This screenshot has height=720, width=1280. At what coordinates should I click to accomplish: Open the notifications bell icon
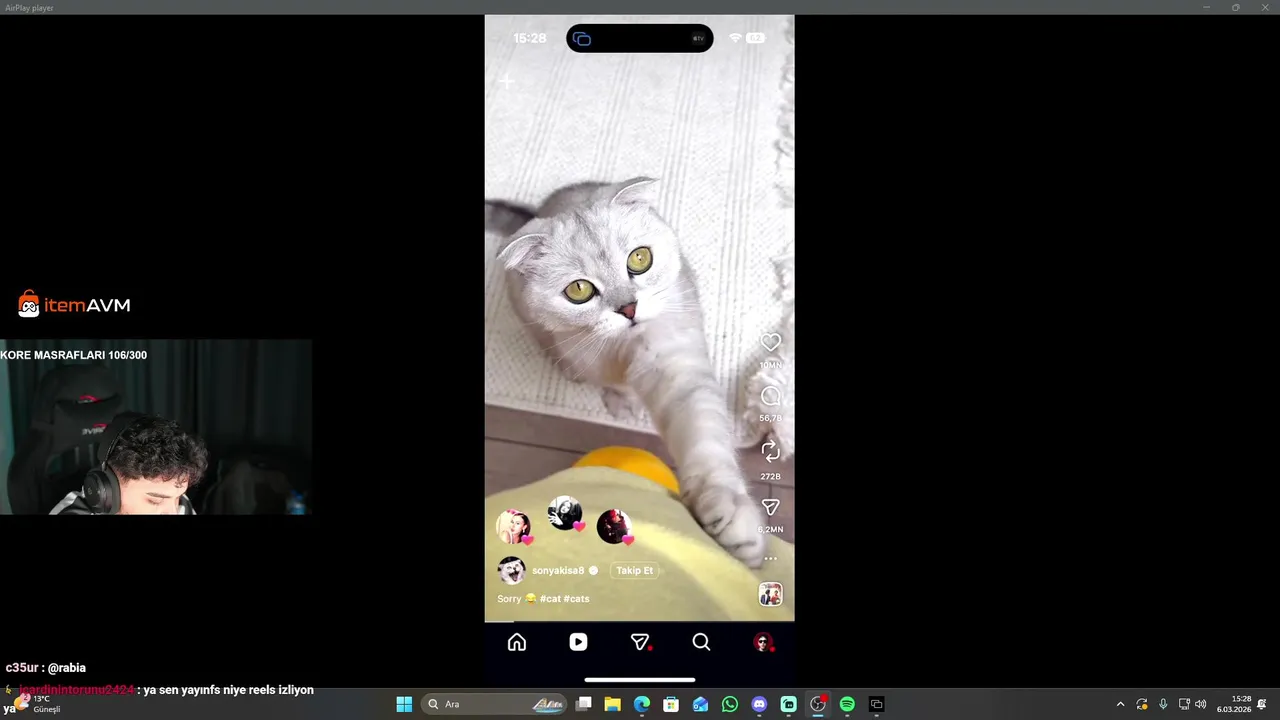(x=1262, y=704)
